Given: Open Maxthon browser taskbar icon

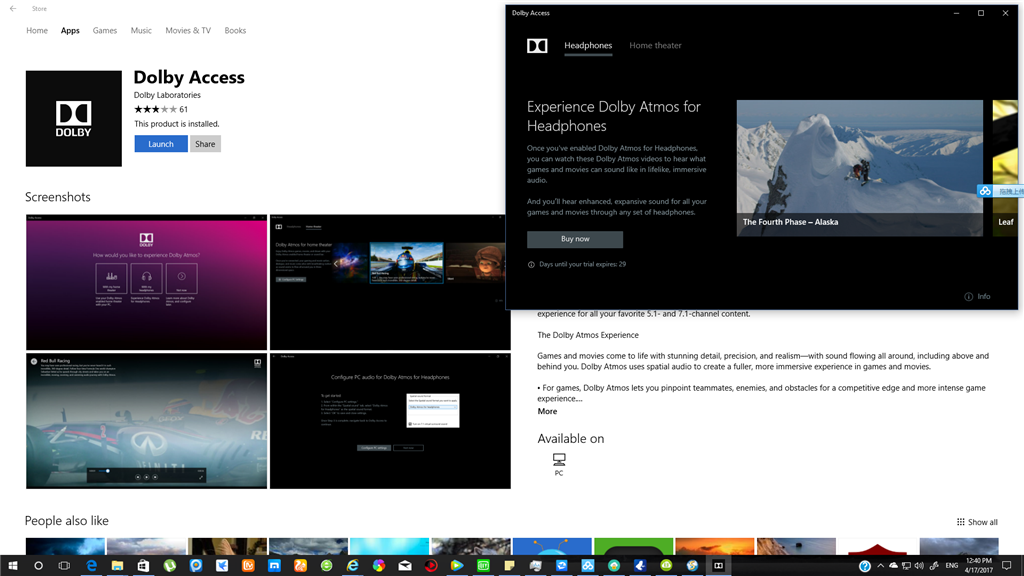Looking at the screenshot, I should (x=274, y=566).
